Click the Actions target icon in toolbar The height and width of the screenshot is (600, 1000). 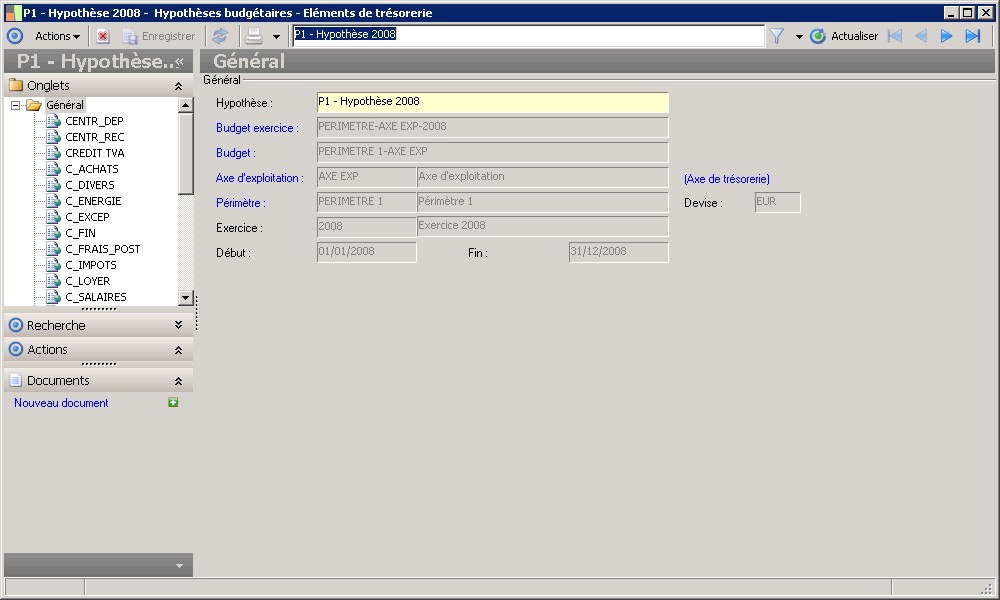click(15, 36)
